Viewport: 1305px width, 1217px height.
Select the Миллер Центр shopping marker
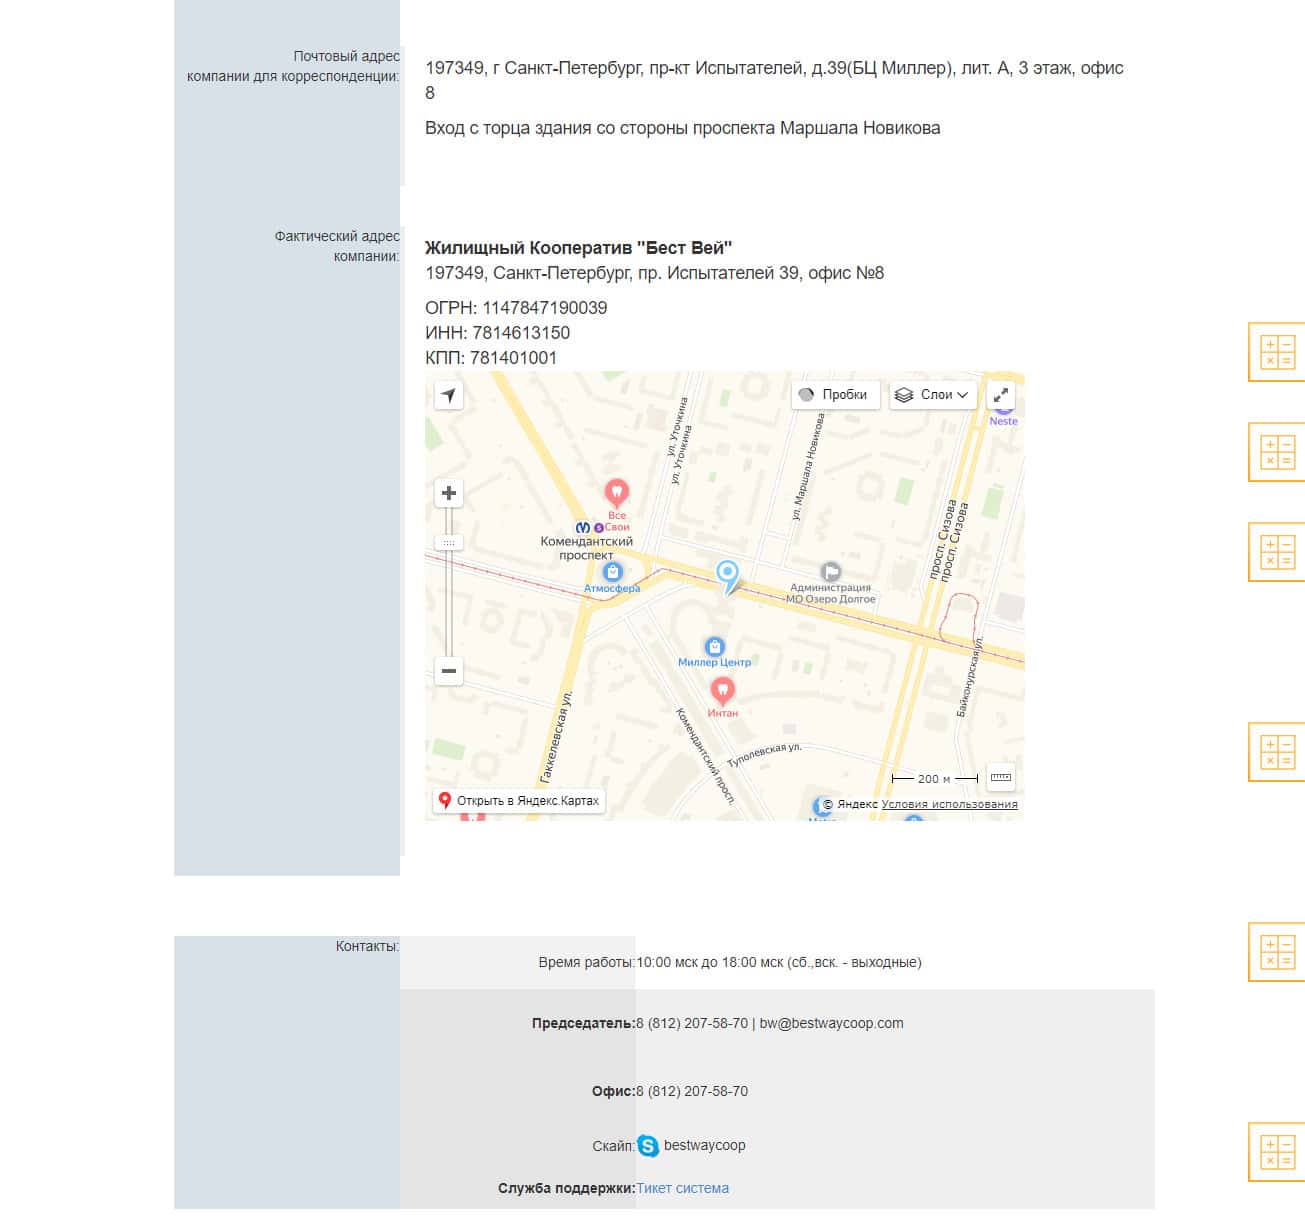point(714,647)
